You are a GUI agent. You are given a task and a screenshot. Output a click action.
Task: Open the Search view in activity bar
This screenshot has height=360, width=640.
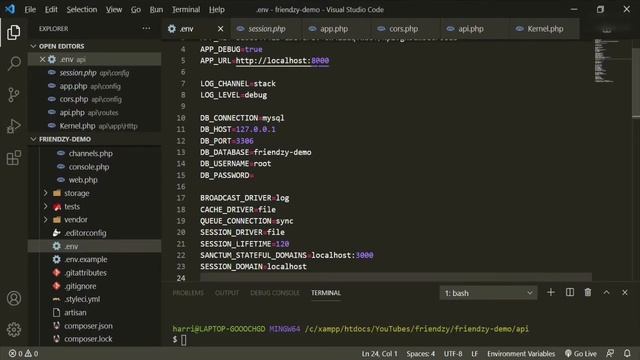pyautogui.click(x=13, y=63)
